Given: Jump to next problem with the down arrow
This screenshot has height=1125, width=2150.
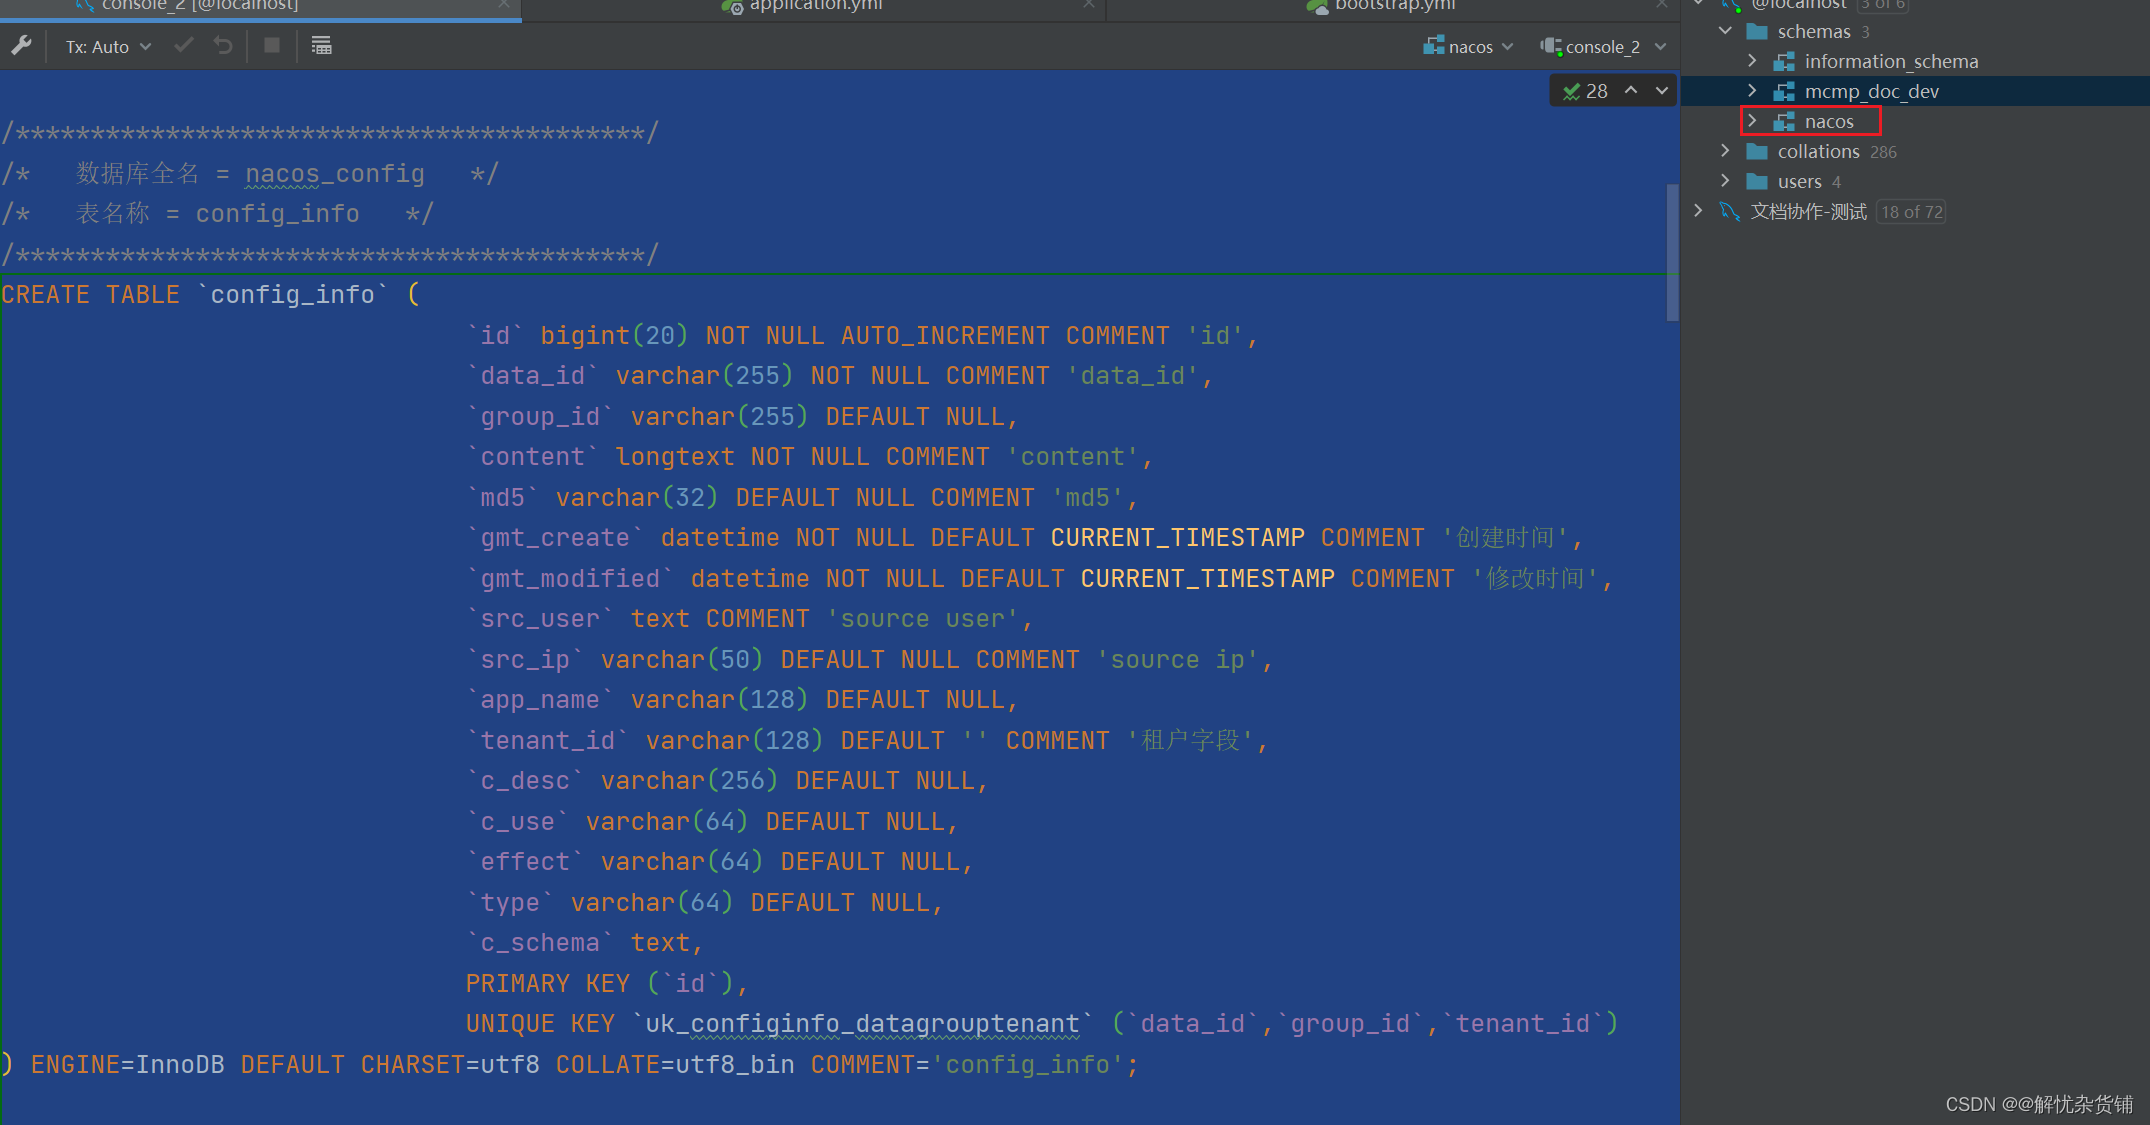Looking at the screenshot, I should coord(1660,90).
